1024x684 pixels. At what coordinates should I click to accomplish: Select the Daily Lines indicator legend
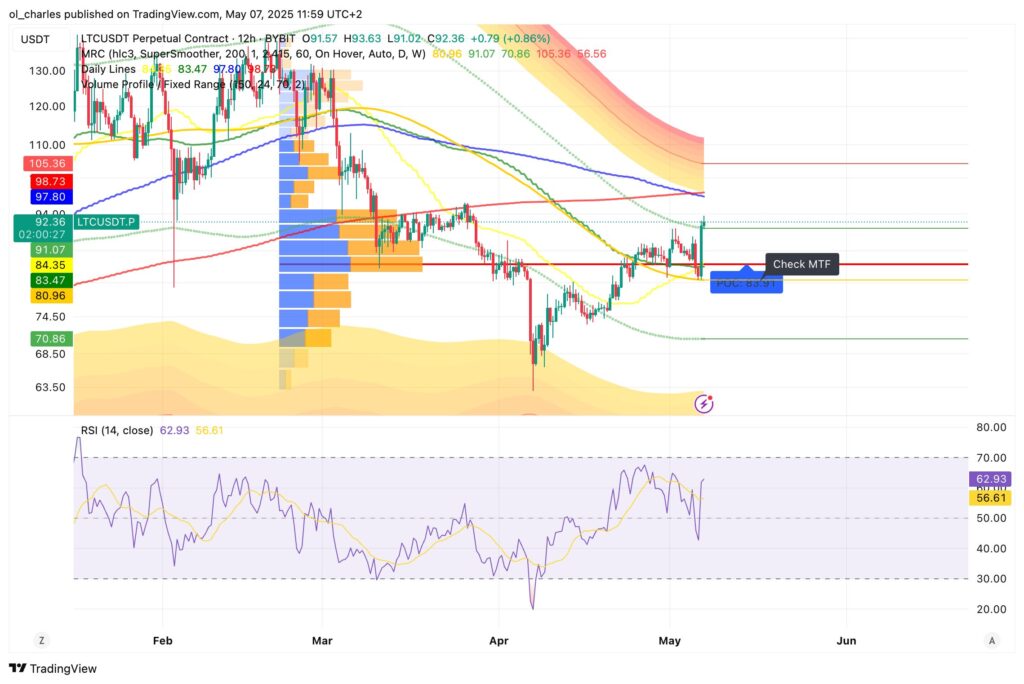coord(105,70)
